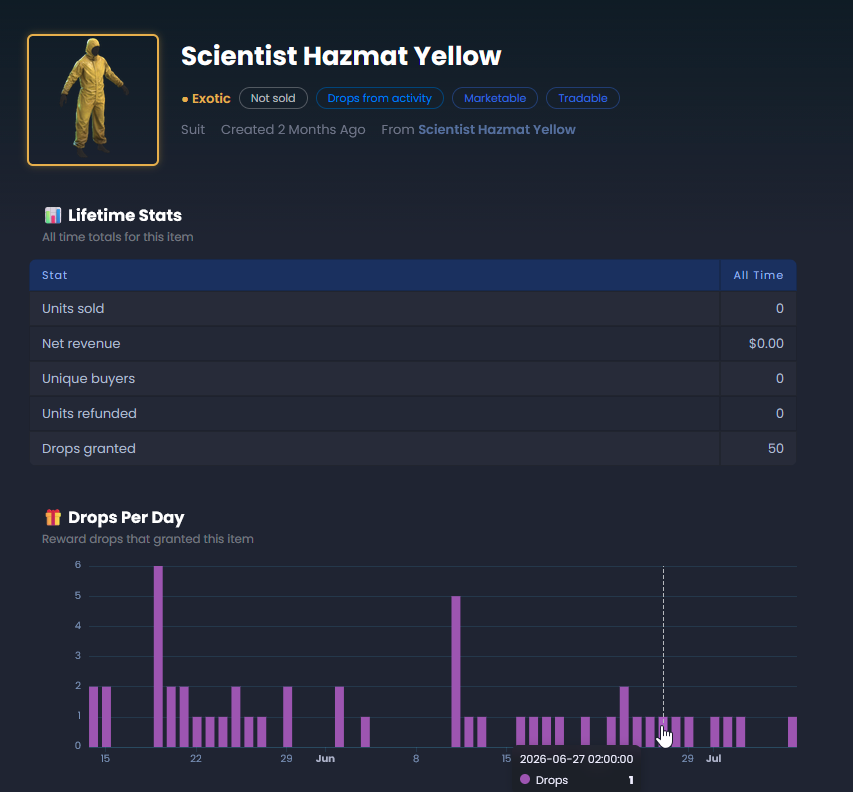Viewport: 853px width, 792px height.
Task: Select the Unique buyers row label
Action: pos(88,379)
